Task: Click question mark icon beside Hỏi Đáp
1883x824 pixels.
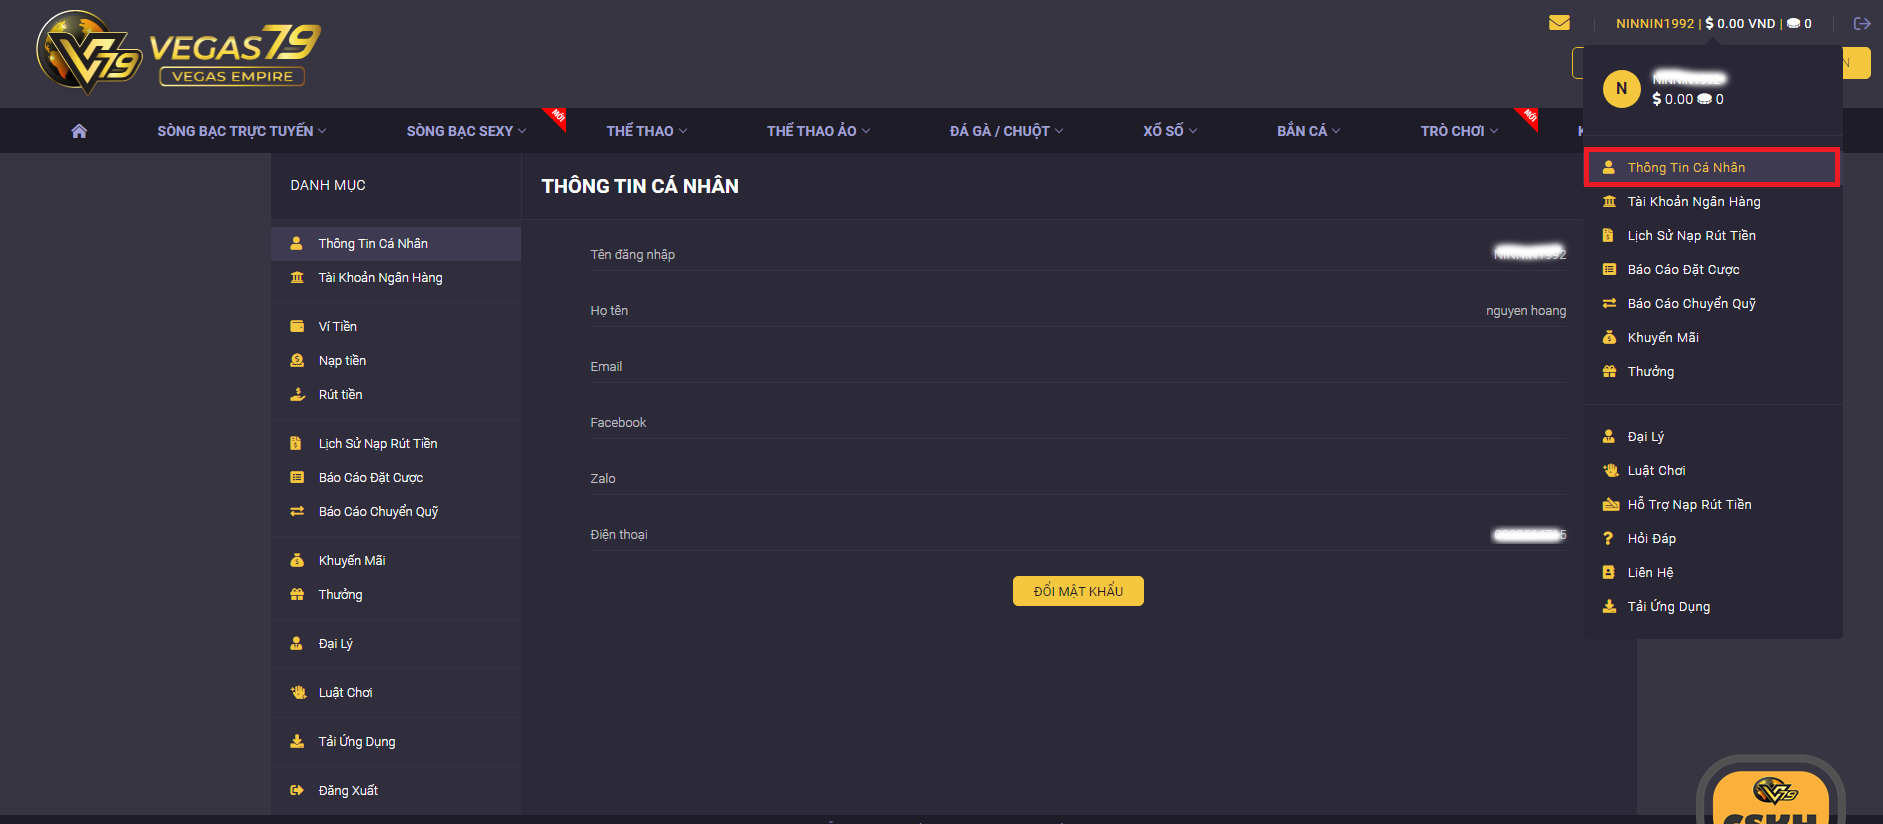Action: pyautogui.click(x=1608, y=538)
